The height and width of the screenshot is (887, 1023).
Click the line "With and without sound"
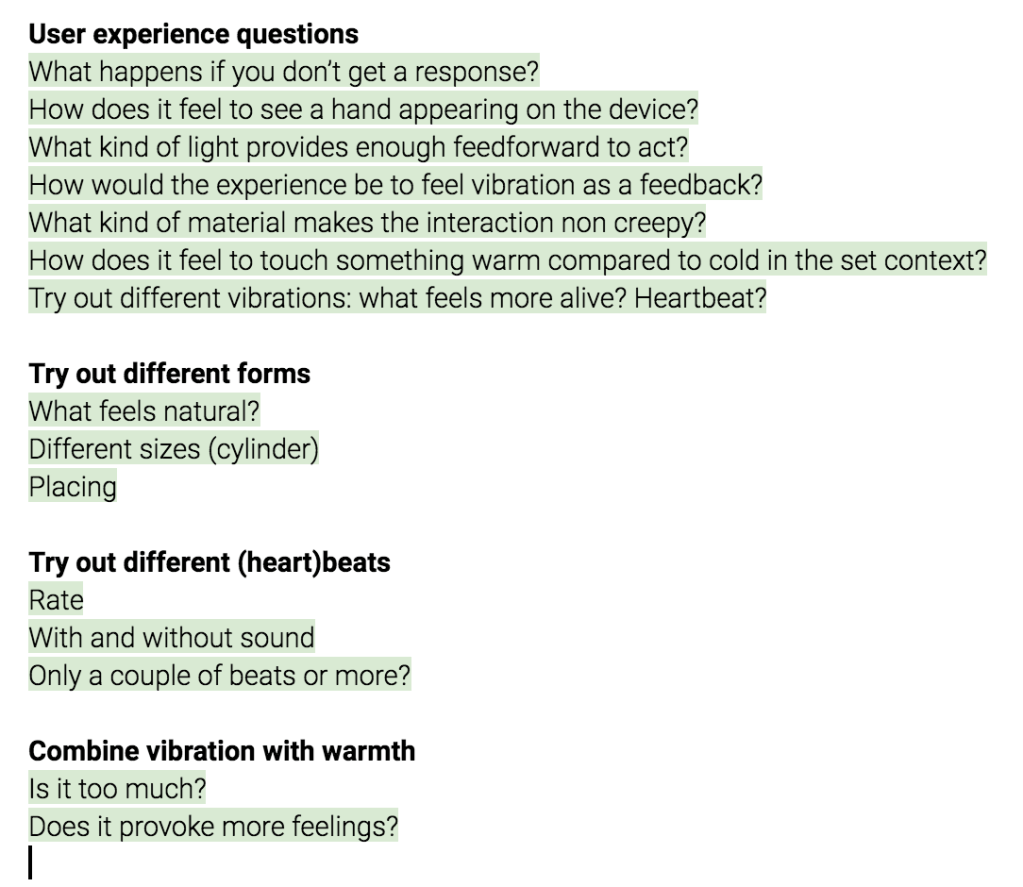tap(171, 638)
